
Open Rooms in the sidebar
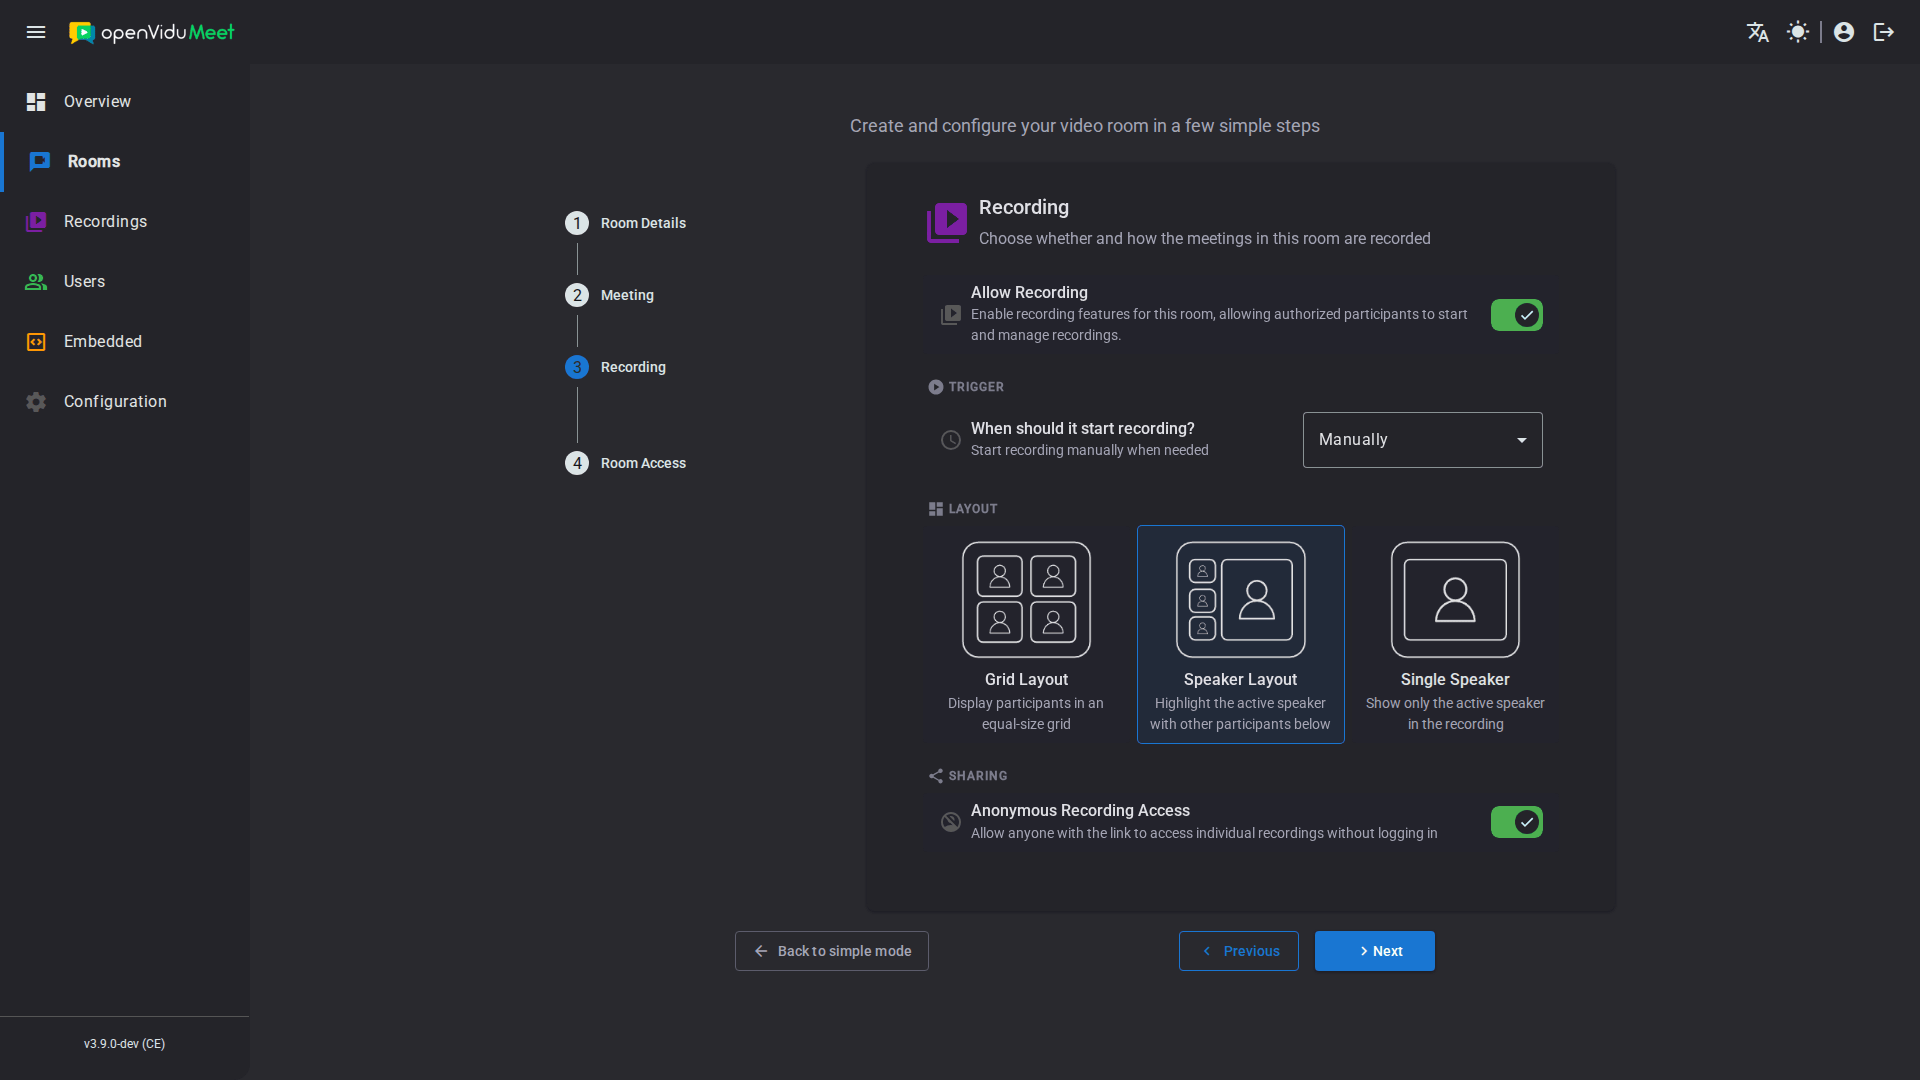click(x=124, y=162)
